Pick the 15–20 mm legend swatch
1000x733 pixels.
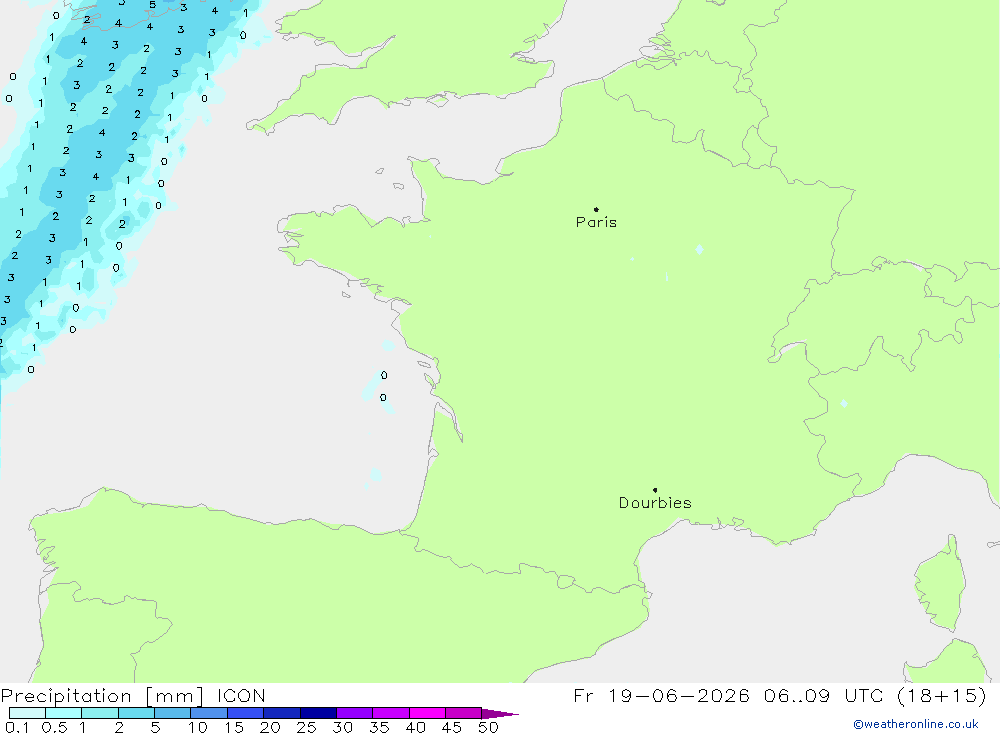[x=246, y=713]
